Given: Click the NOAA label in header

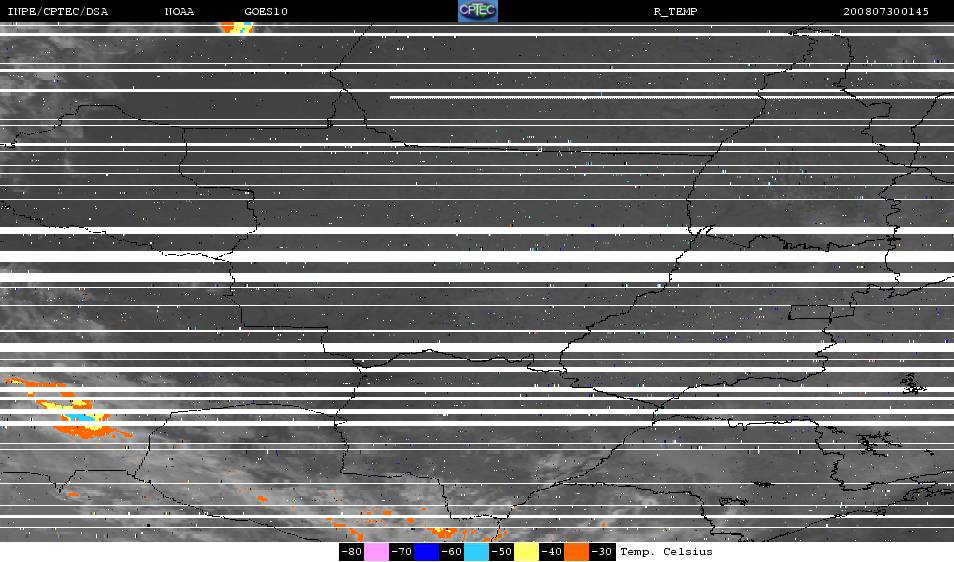Looking at the screenshot, I should (x=180, y=12).
